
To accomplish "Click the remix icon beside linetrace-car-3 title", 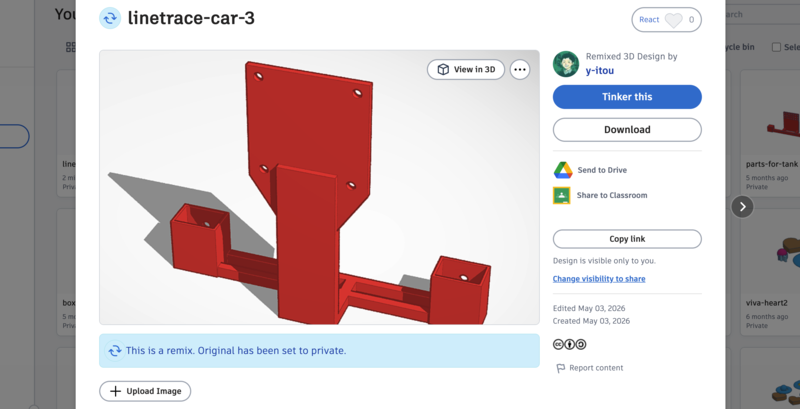I will click(110, 18).
